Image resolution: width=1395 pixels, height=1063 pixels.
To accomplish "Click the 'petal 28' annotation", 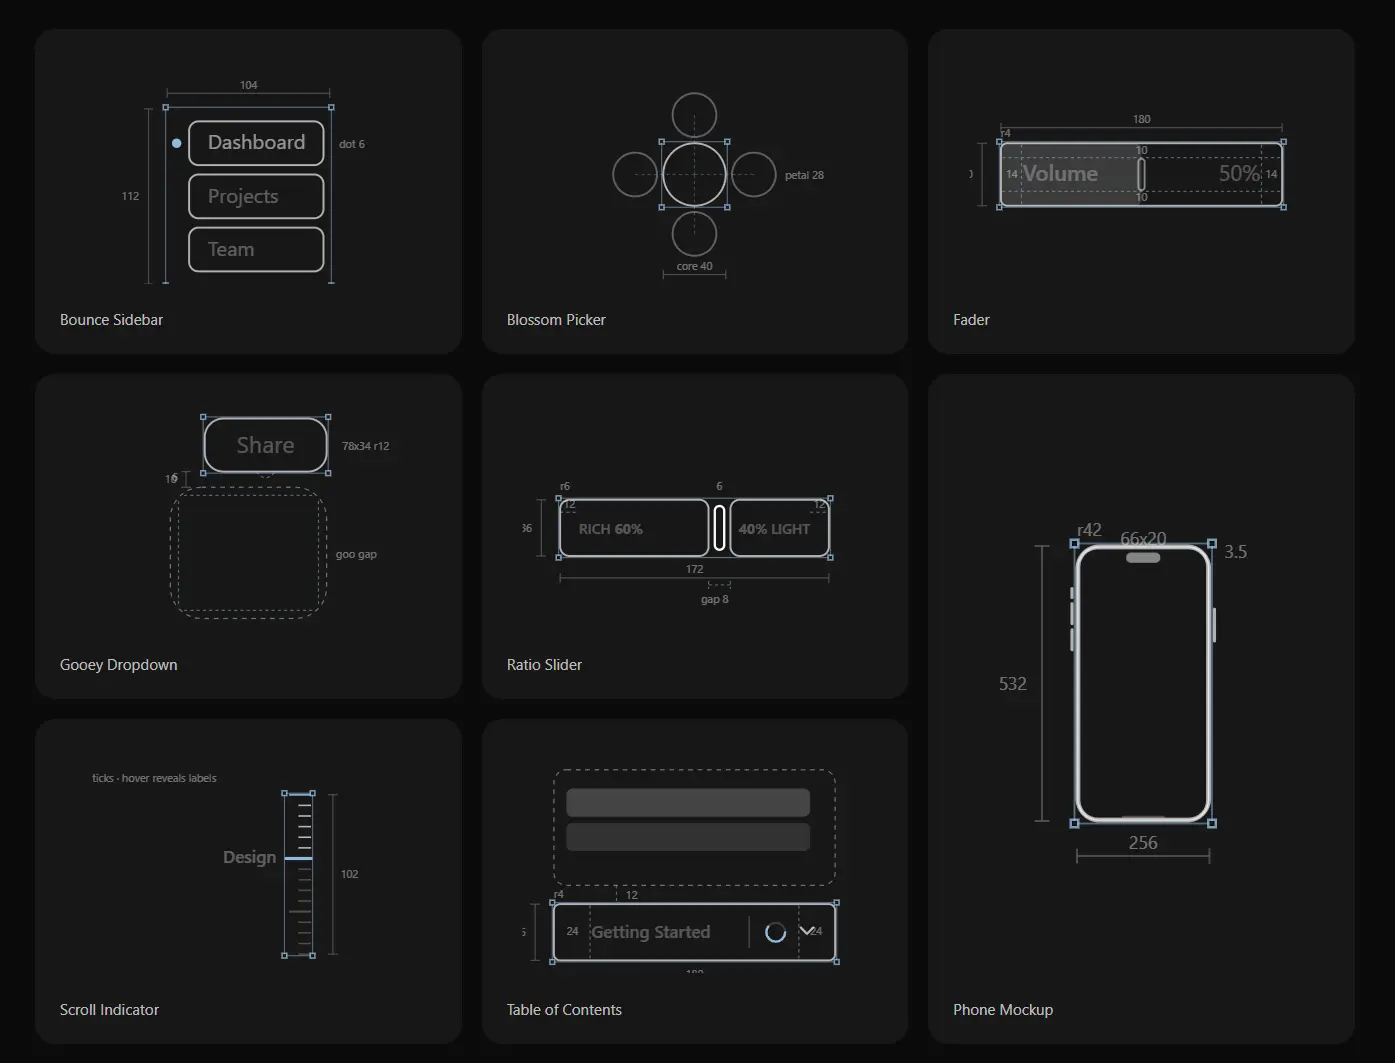I will coord(804,175).
